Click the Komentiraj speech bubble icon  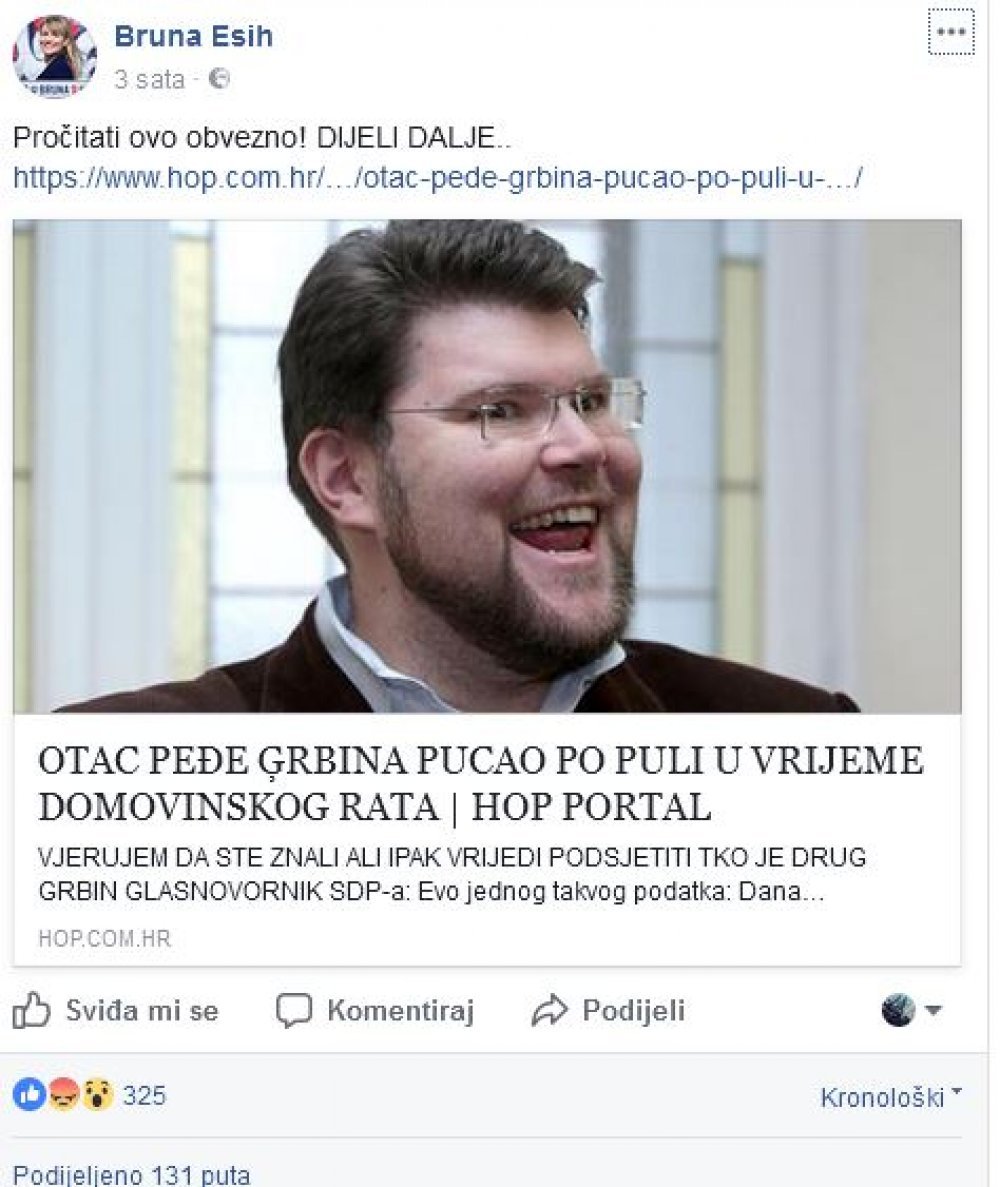(294, 1010)
